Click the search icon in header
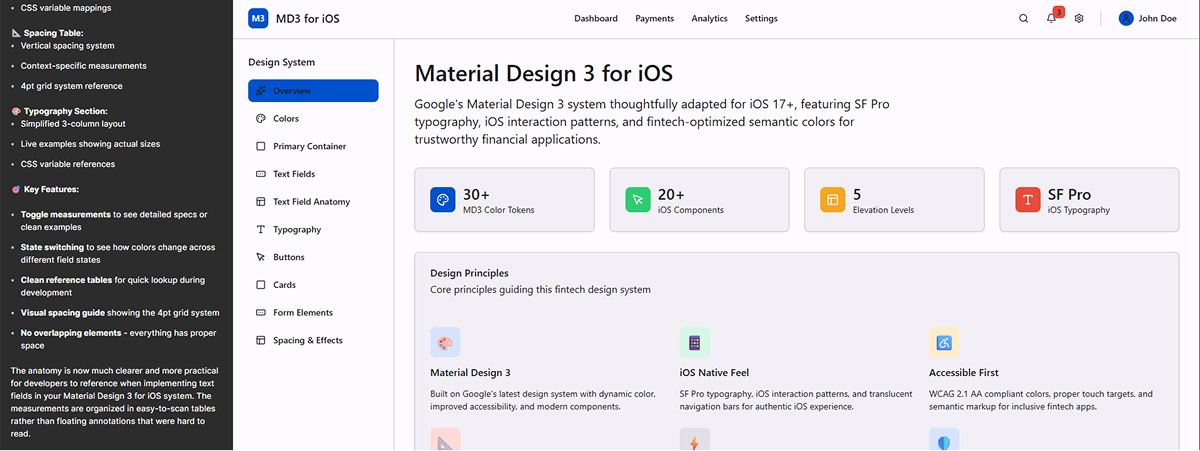Image resolution: width=1200 pixels, height=451 pixels. coord(1023,19)
